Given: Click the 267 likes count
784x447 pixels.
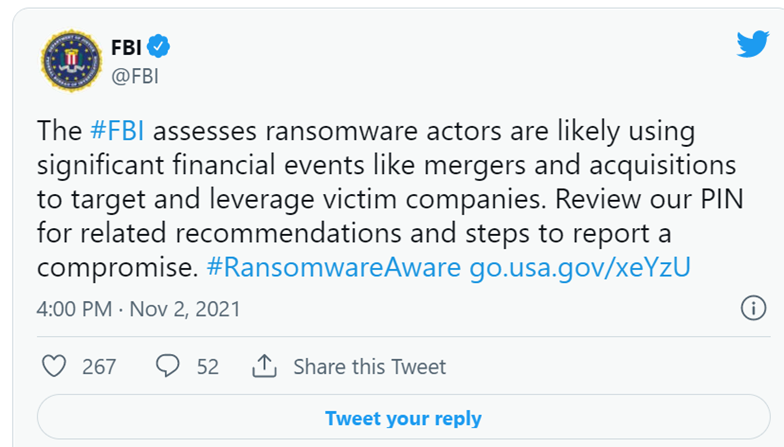Looking at the screenshot, I should pos(99,367).
